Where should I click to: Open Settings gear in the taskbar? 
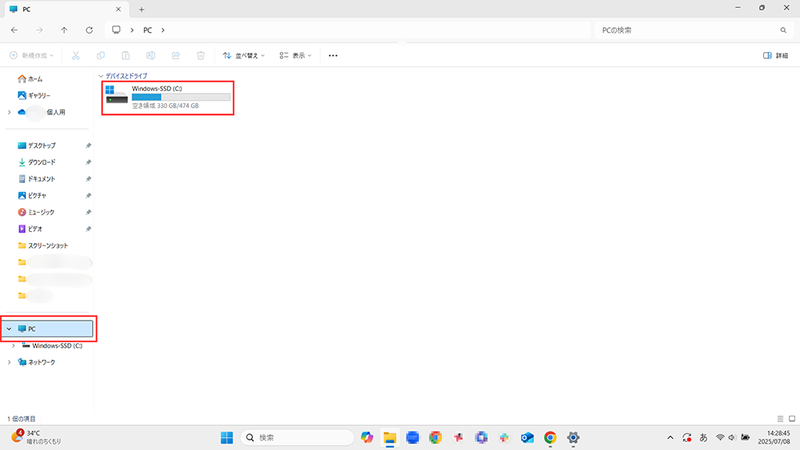[x=573, y=437]
